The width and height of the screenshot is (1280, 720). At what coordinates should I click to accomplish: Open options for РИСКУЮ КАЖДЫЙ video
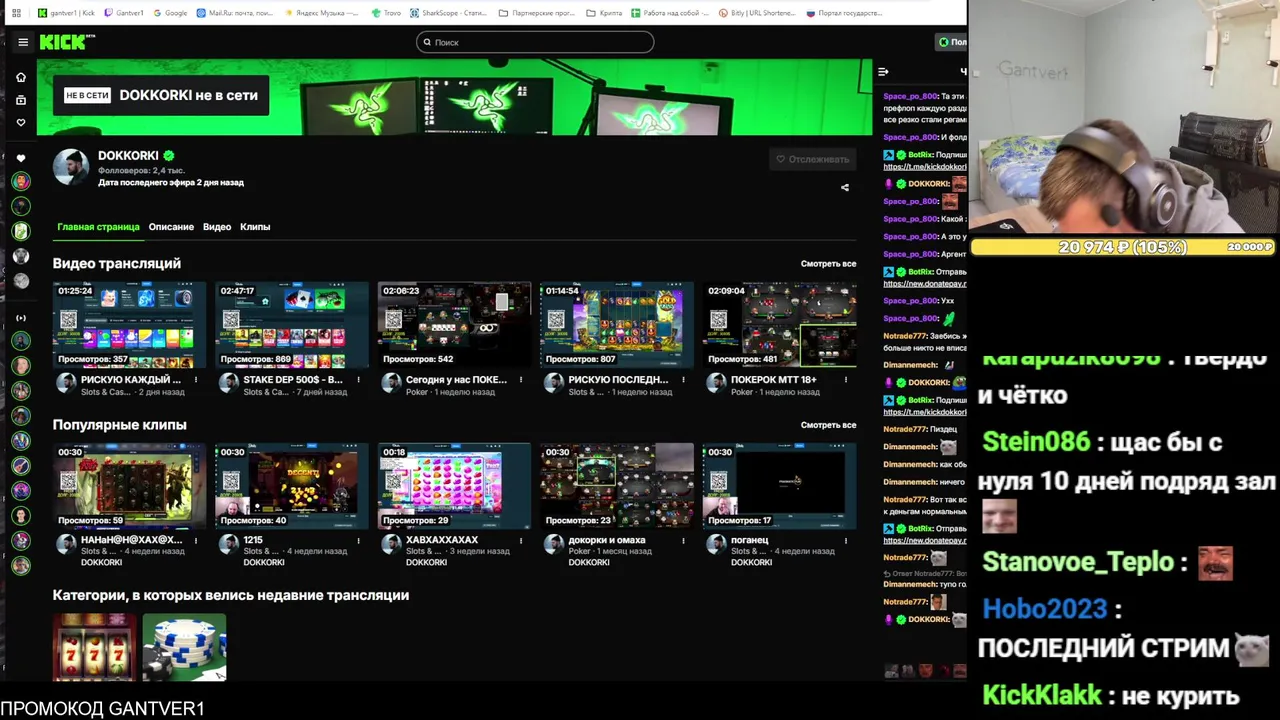pos(196,380)
